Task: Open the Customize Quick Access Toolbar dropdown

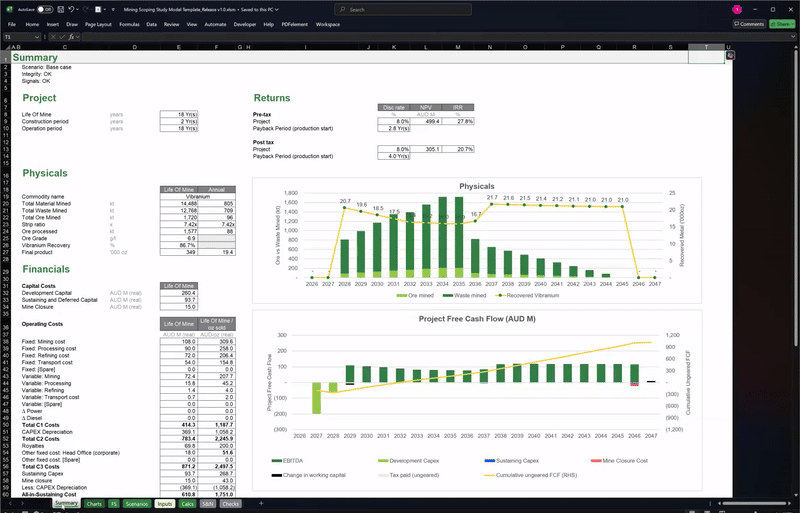Action: (x=113, y=9)
